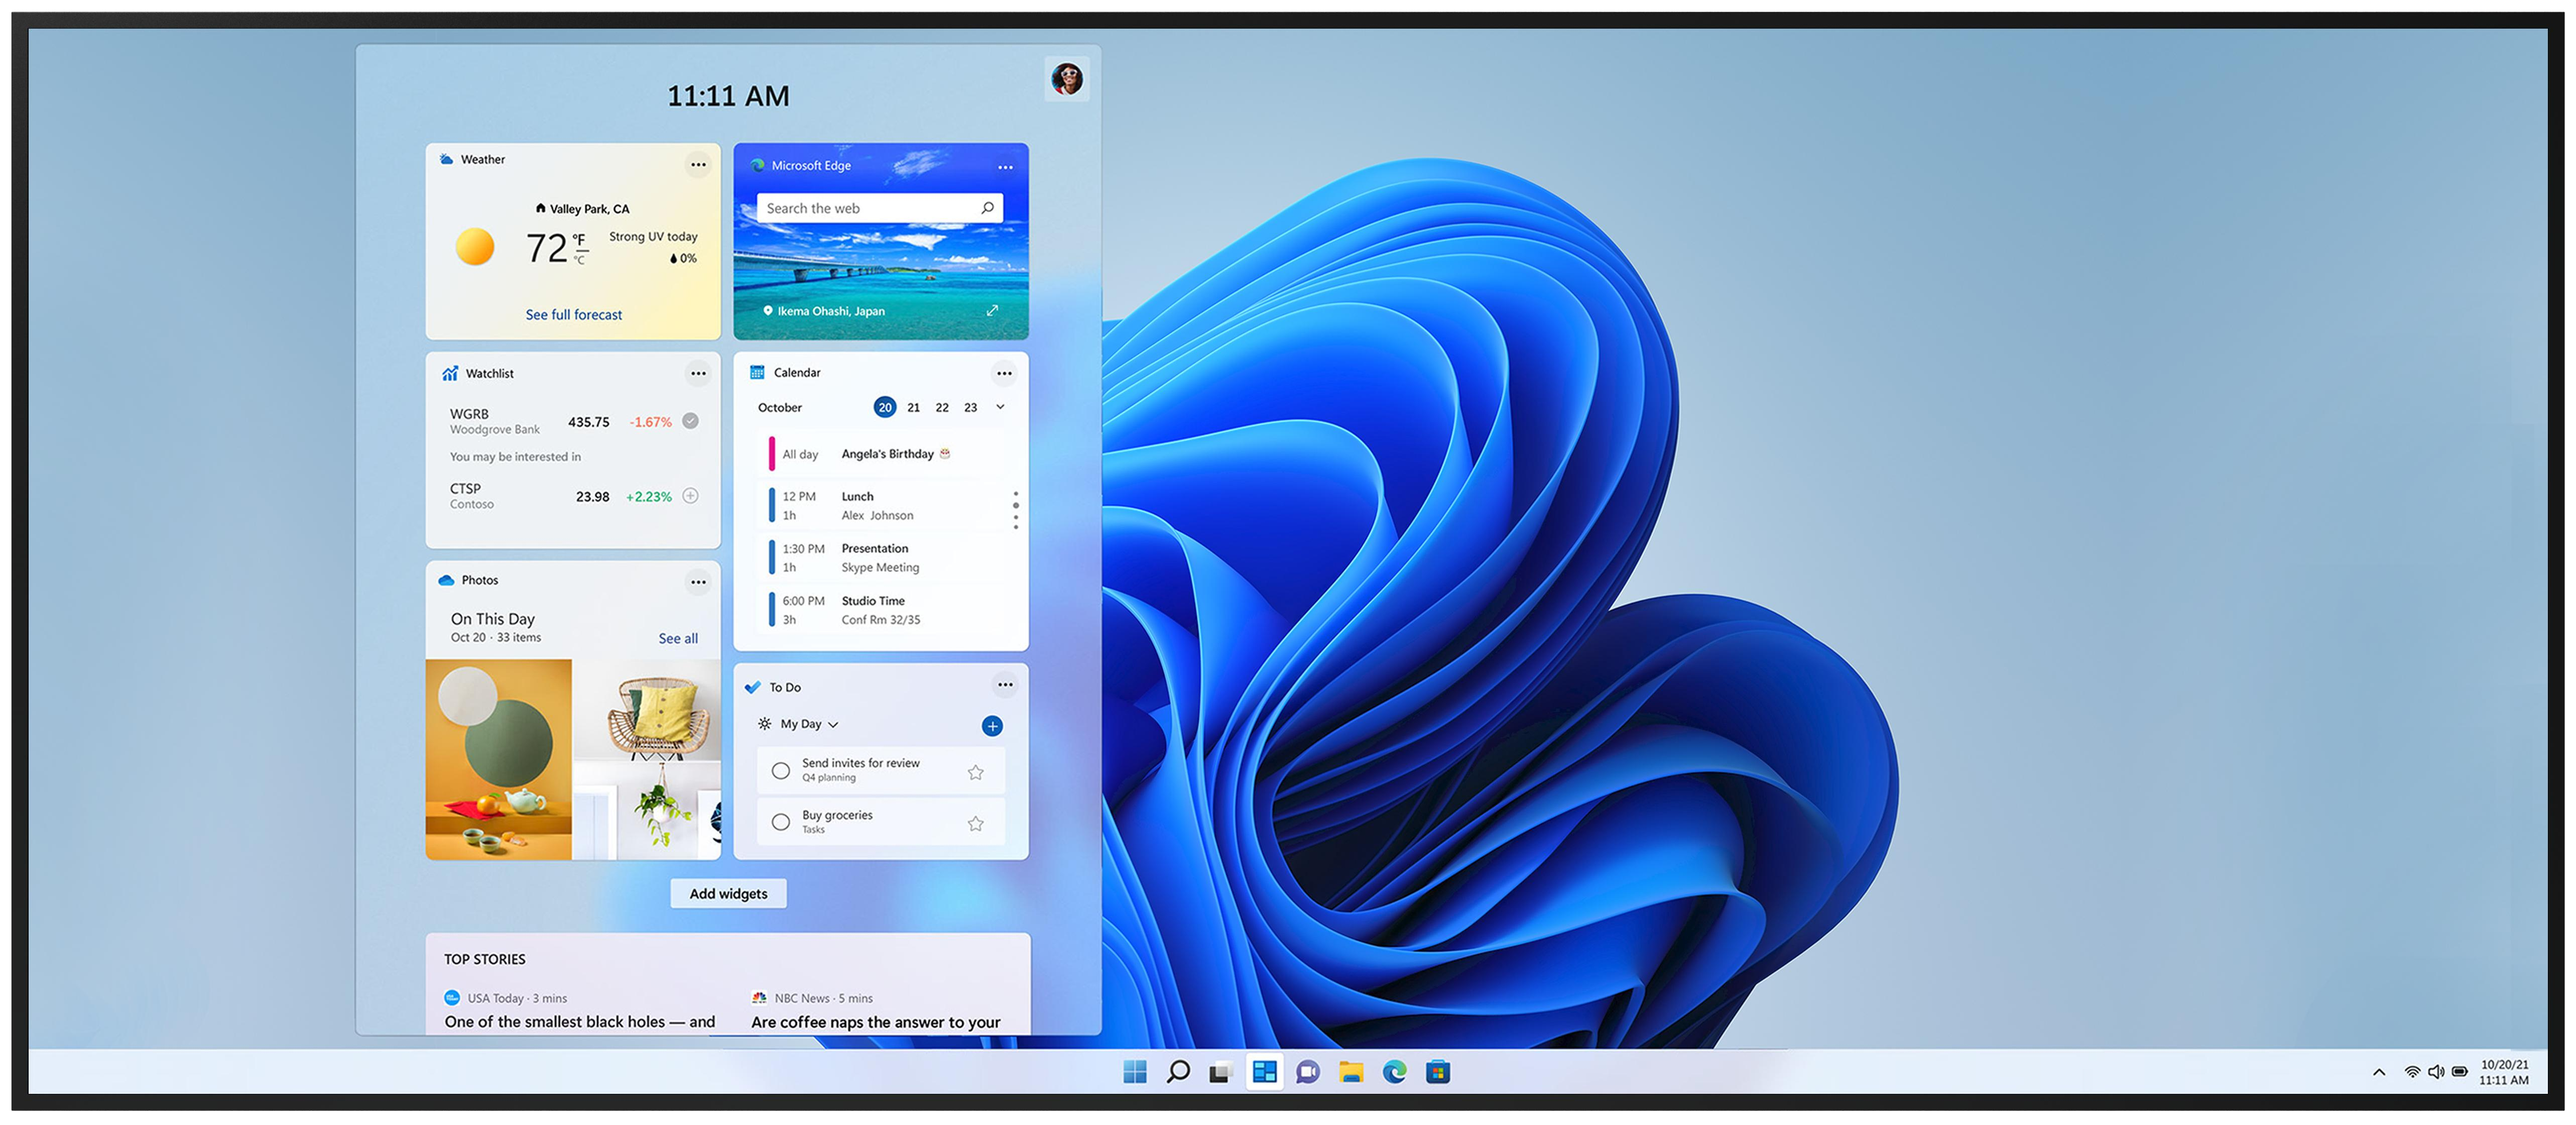Open the user profile avatar
Viewport: 2576px width, 1125px height.
[1067, 78]
